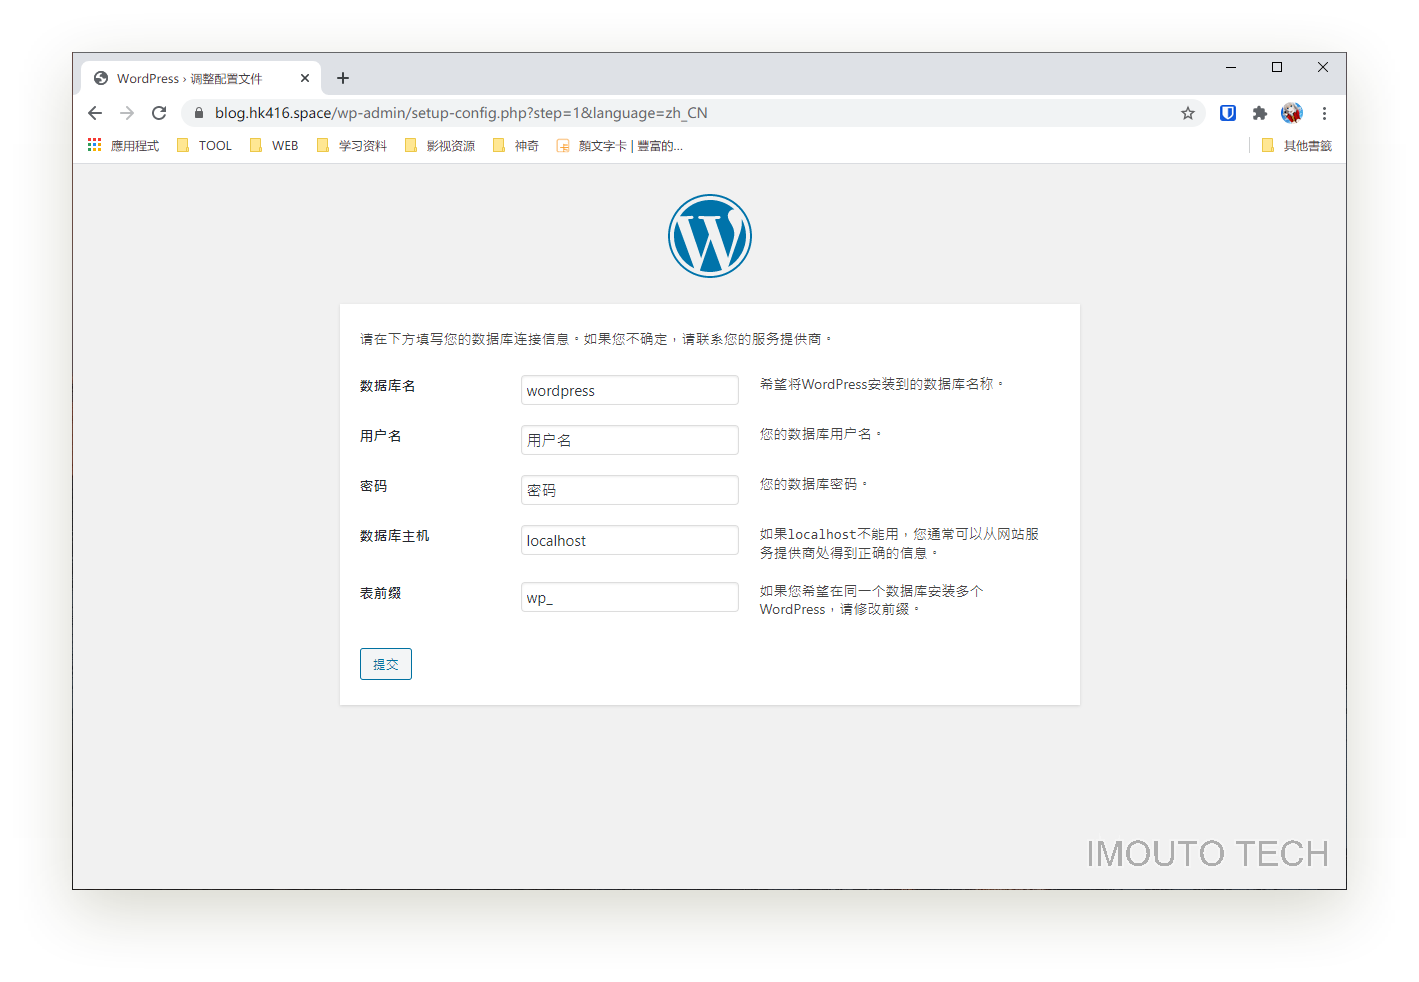Focus the 数据库名 wordpress field

tap(630, 390)
